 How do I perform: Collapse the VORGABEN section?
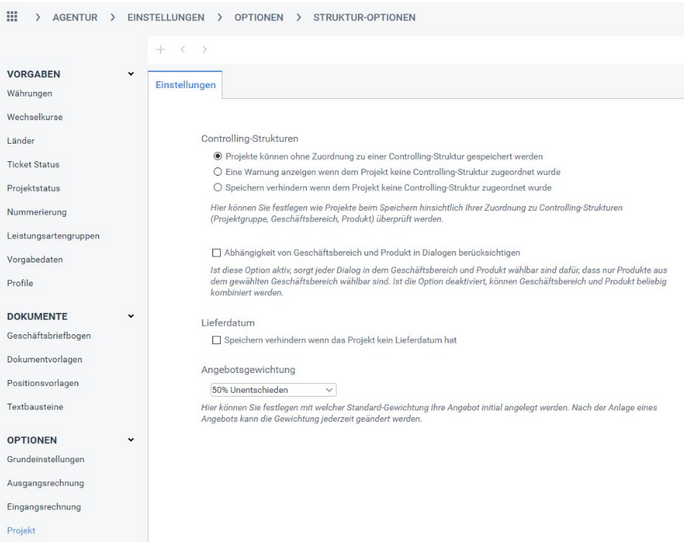coord(130,74)
